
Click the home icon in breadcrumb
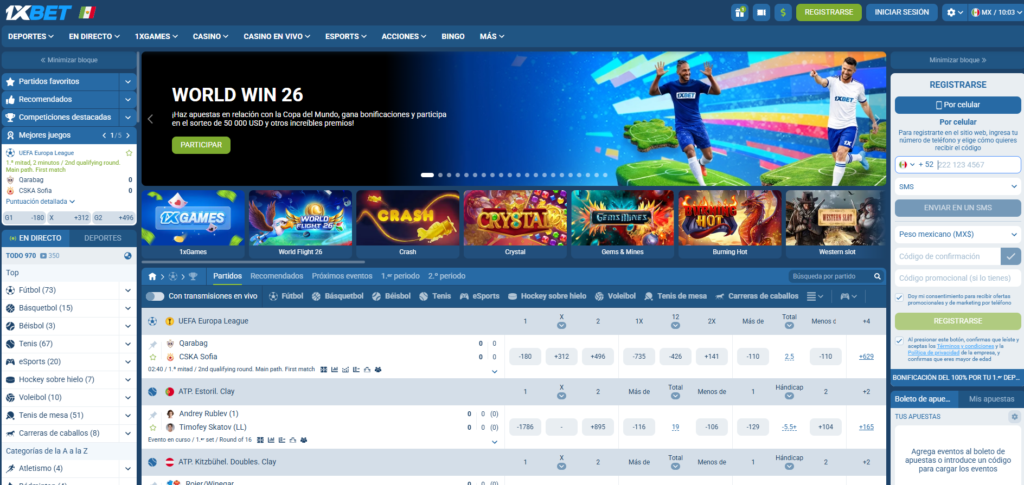point(153,276)
